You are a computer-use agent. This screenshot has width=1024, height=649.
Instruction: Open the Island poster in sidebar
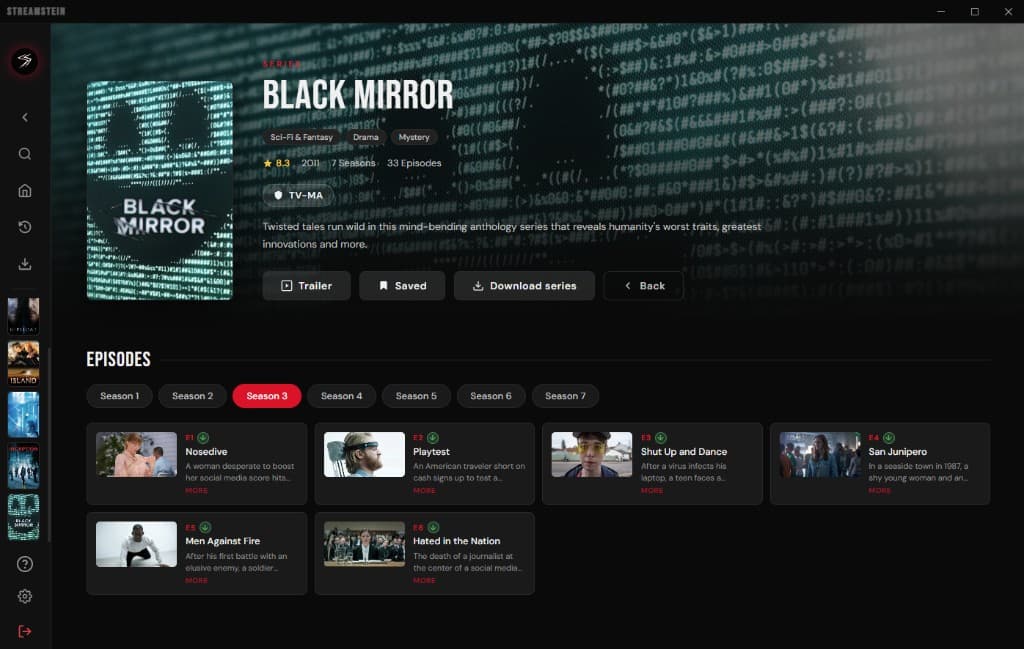click(24, 364)
